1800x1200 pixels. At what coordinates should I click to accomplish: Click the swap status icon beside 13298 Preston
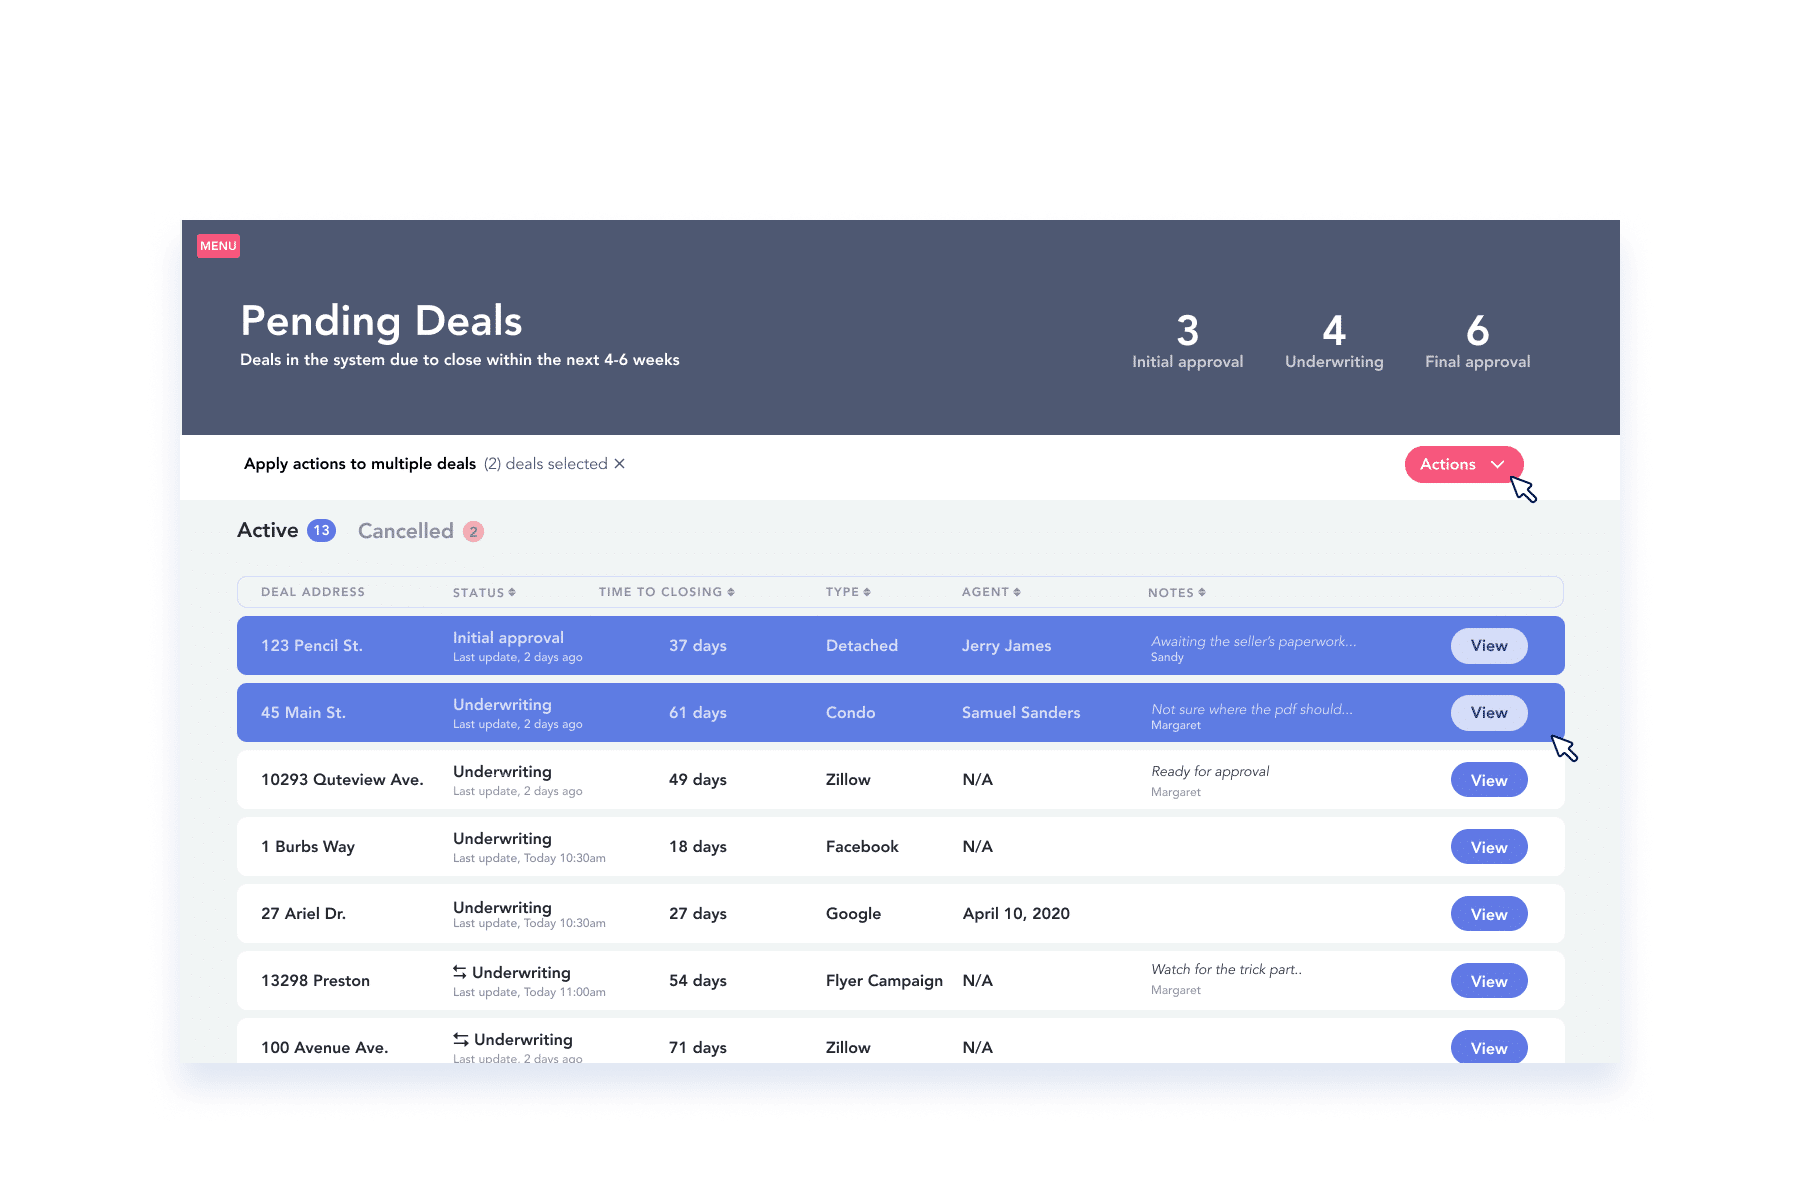[x=460, y=971]
